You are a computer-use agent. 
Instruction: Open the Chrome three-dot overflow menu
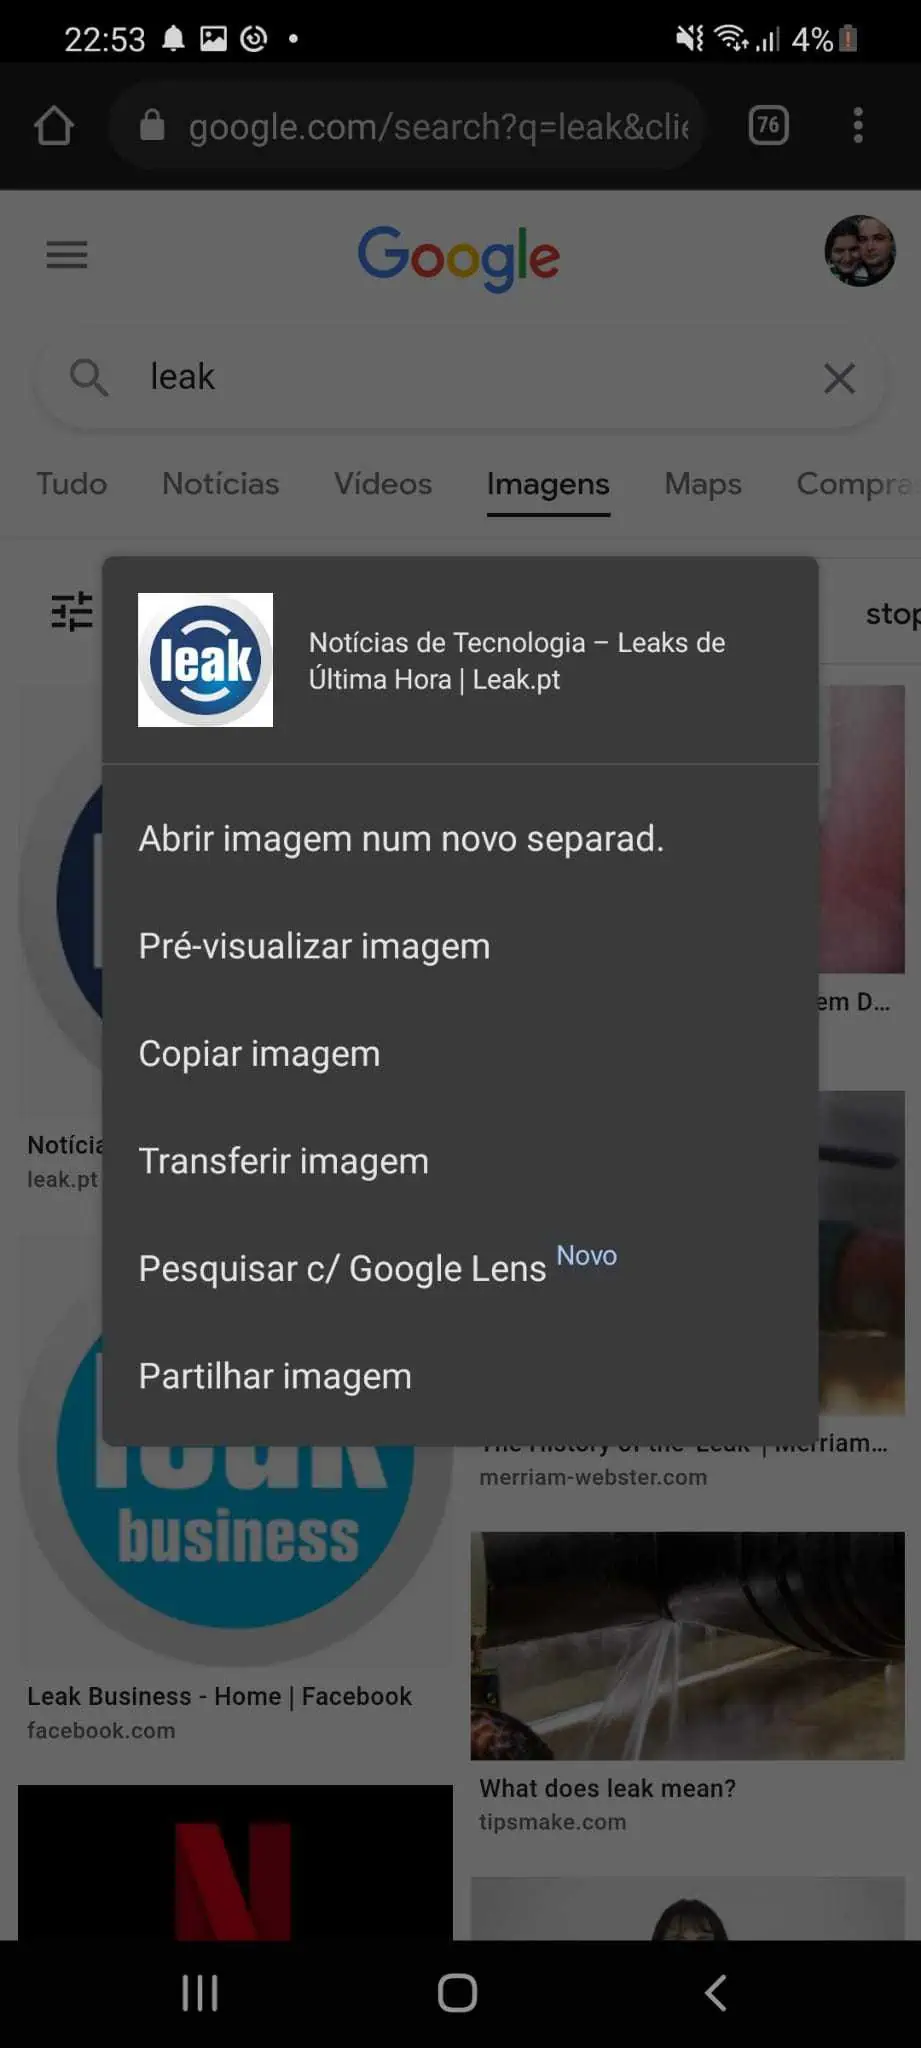[858, 125]
